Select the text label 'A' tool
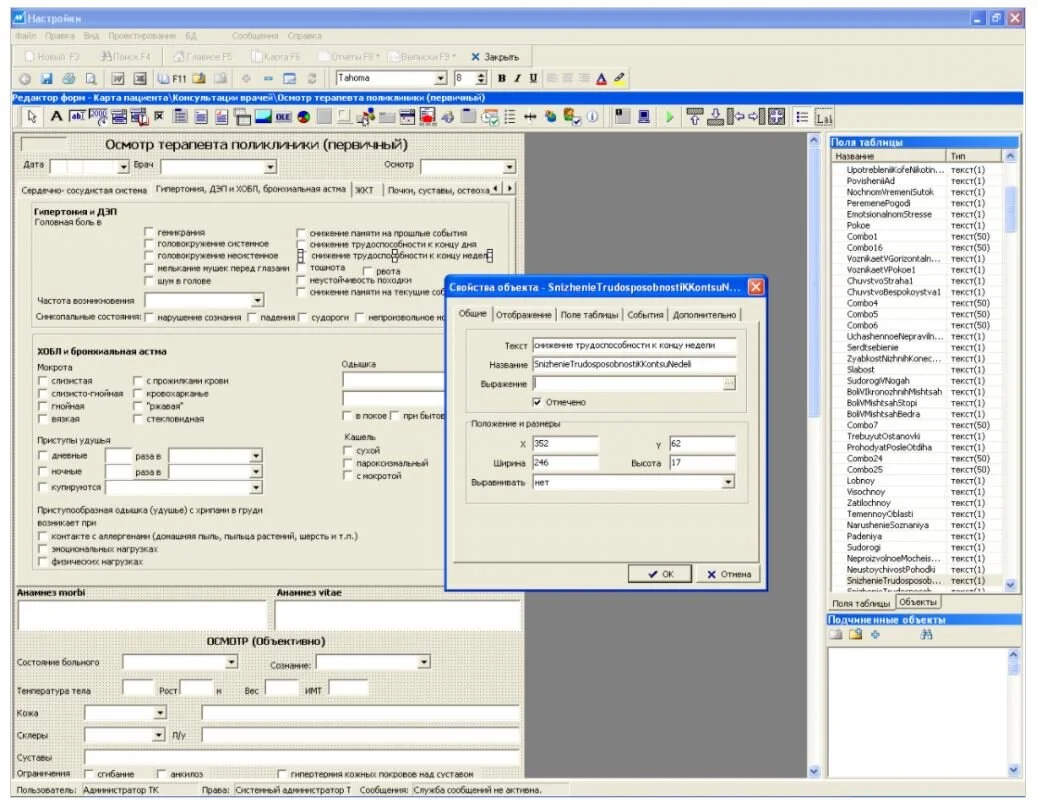Image resolution: width=1038 pixels, height=806 pixels. pos(57,117)
